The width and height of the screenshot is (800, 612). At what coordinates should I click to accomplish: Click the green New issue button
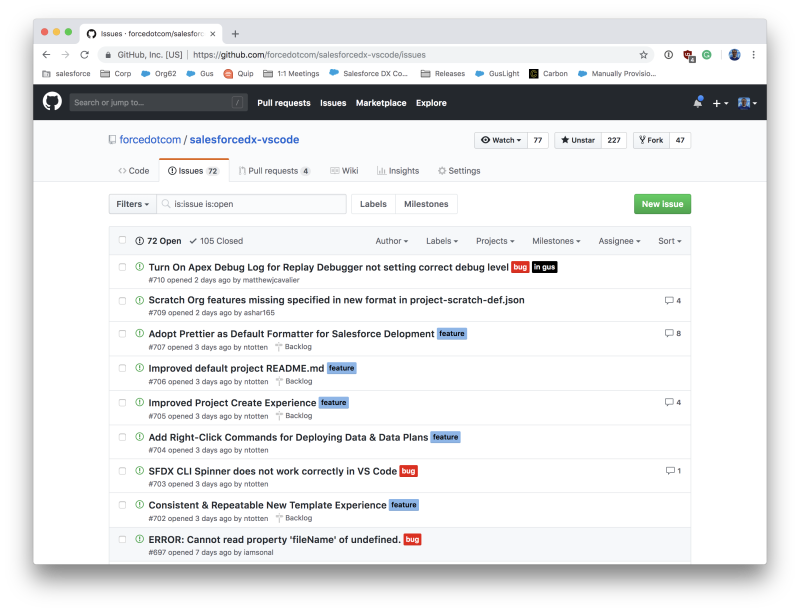[662, 203]
